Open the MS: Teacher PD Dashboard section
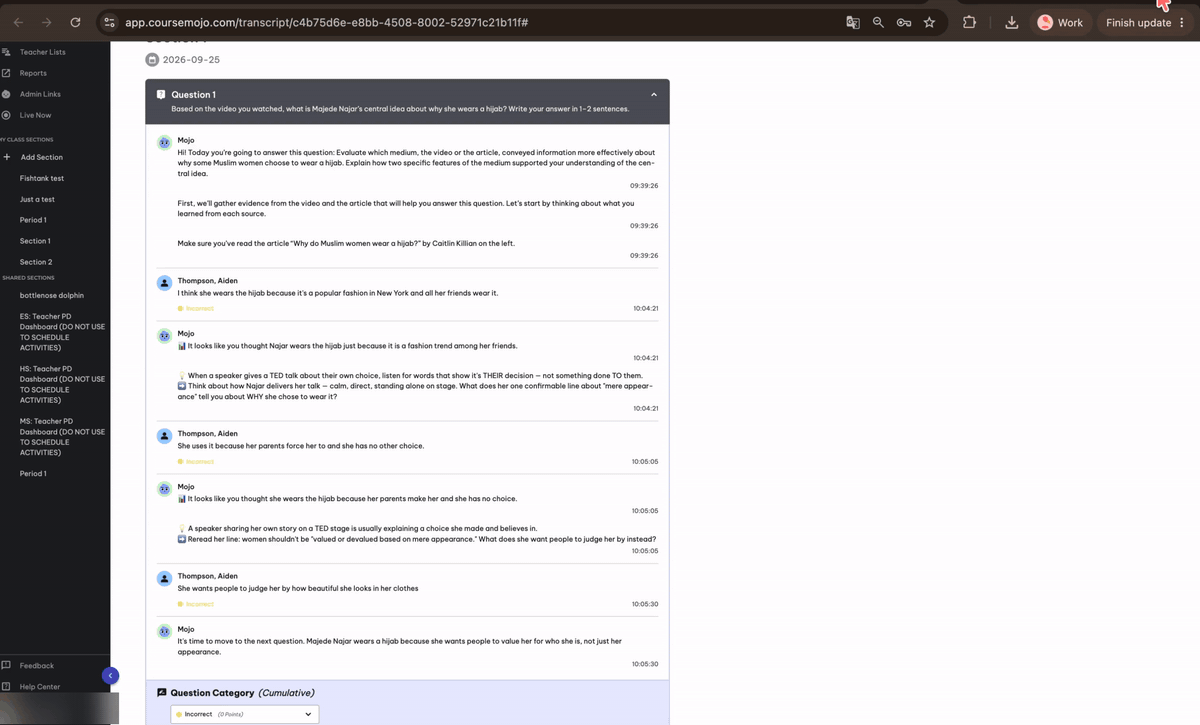This screenshot has width=1200, height=725. pyautogui.click(x=62, y=437)
